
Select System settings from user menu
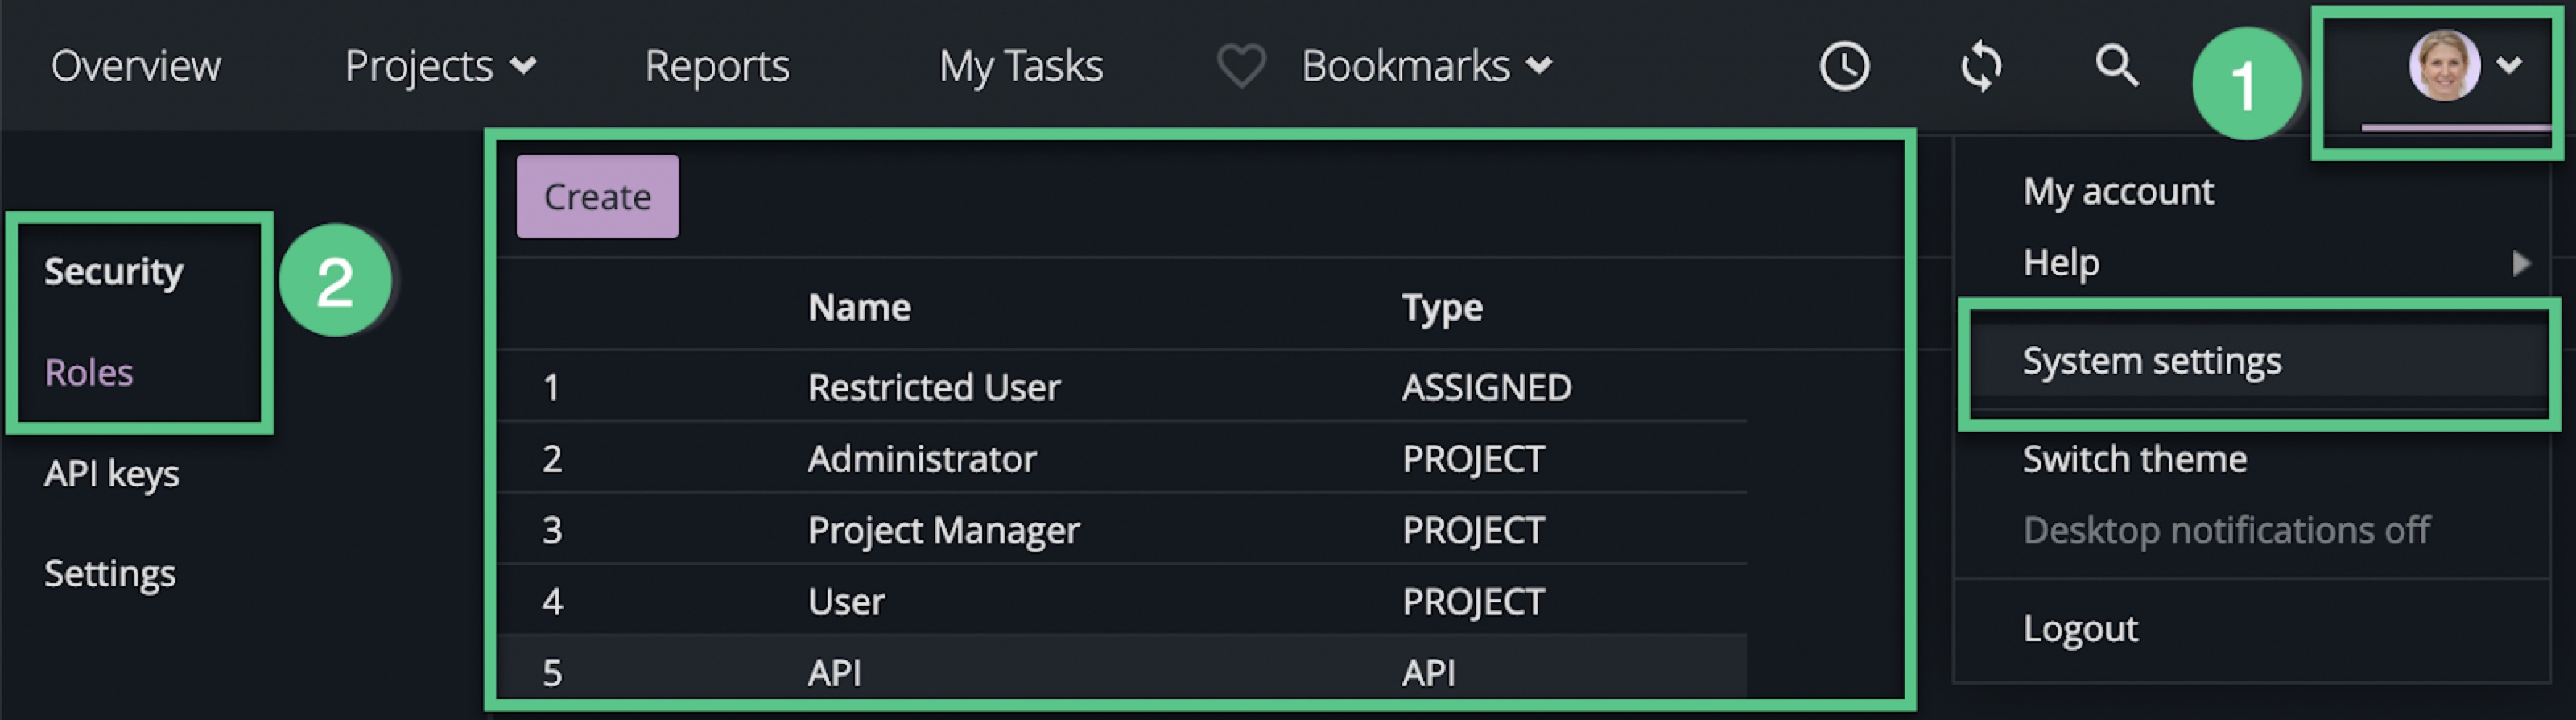2152,361
